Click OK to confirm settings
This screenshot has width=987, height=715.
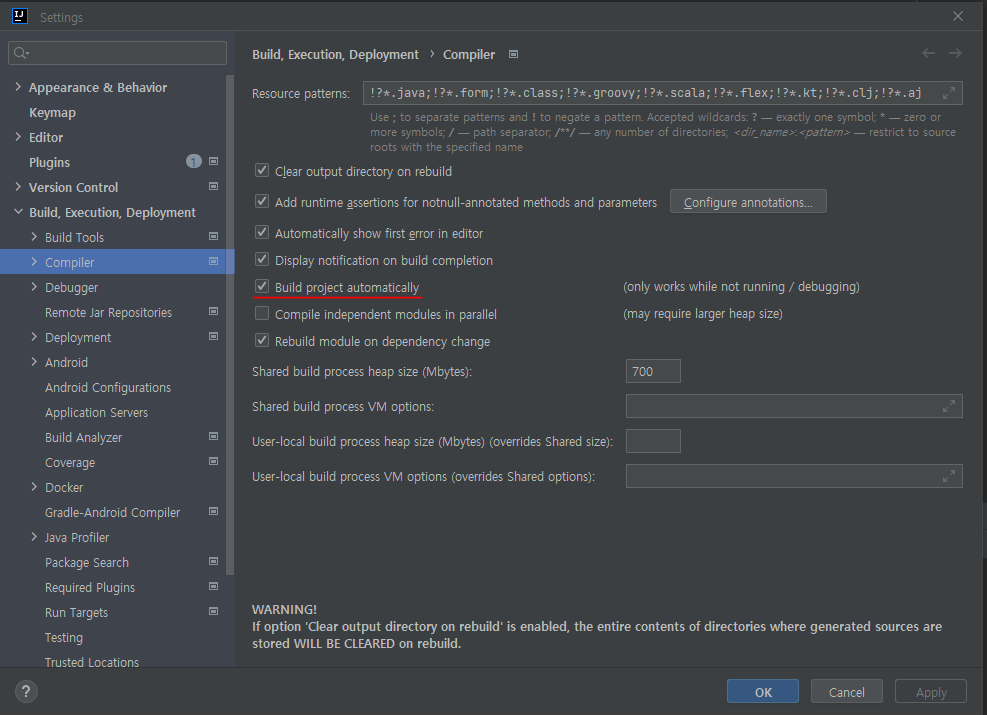(763, 692)
